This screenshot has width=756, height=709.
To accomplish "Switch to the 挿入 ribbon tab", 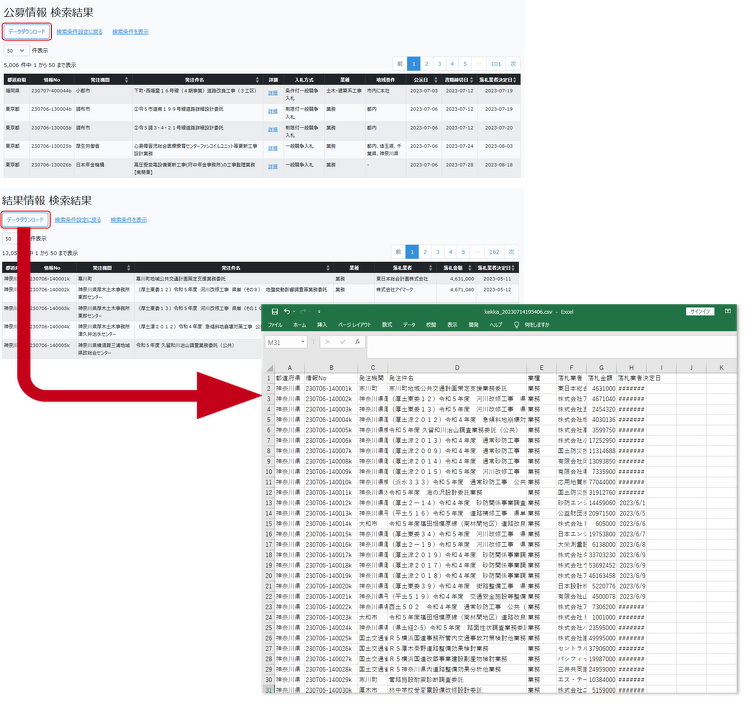I will coord(322,325).
